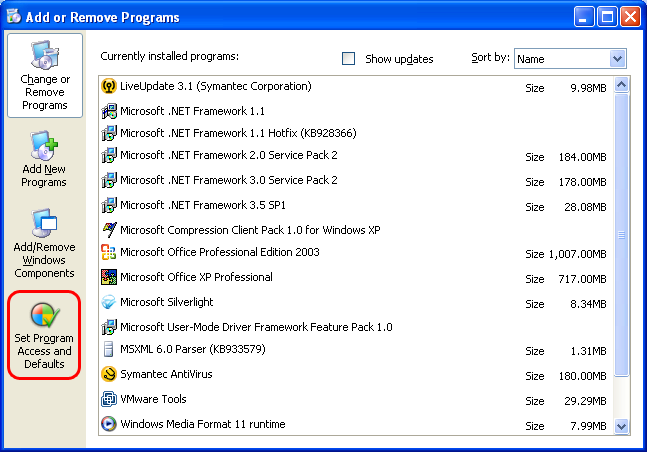Select the Microsoft Compression Client Pack icon

click(x=109, y=230)
